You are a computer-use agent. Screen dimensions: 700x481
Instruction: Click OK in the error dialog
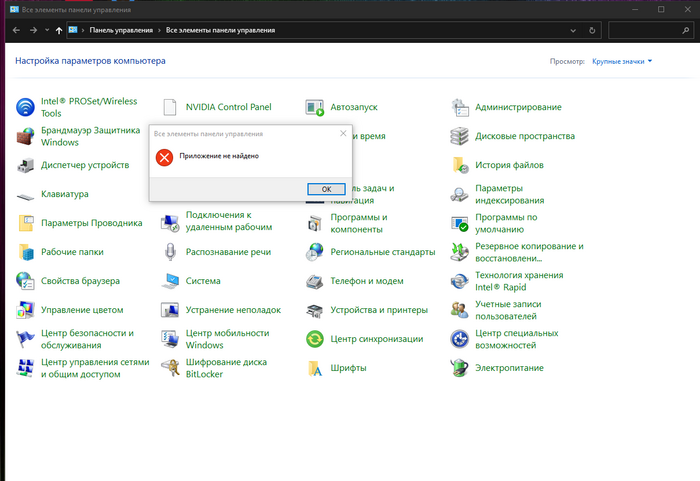tap(326, 189)
